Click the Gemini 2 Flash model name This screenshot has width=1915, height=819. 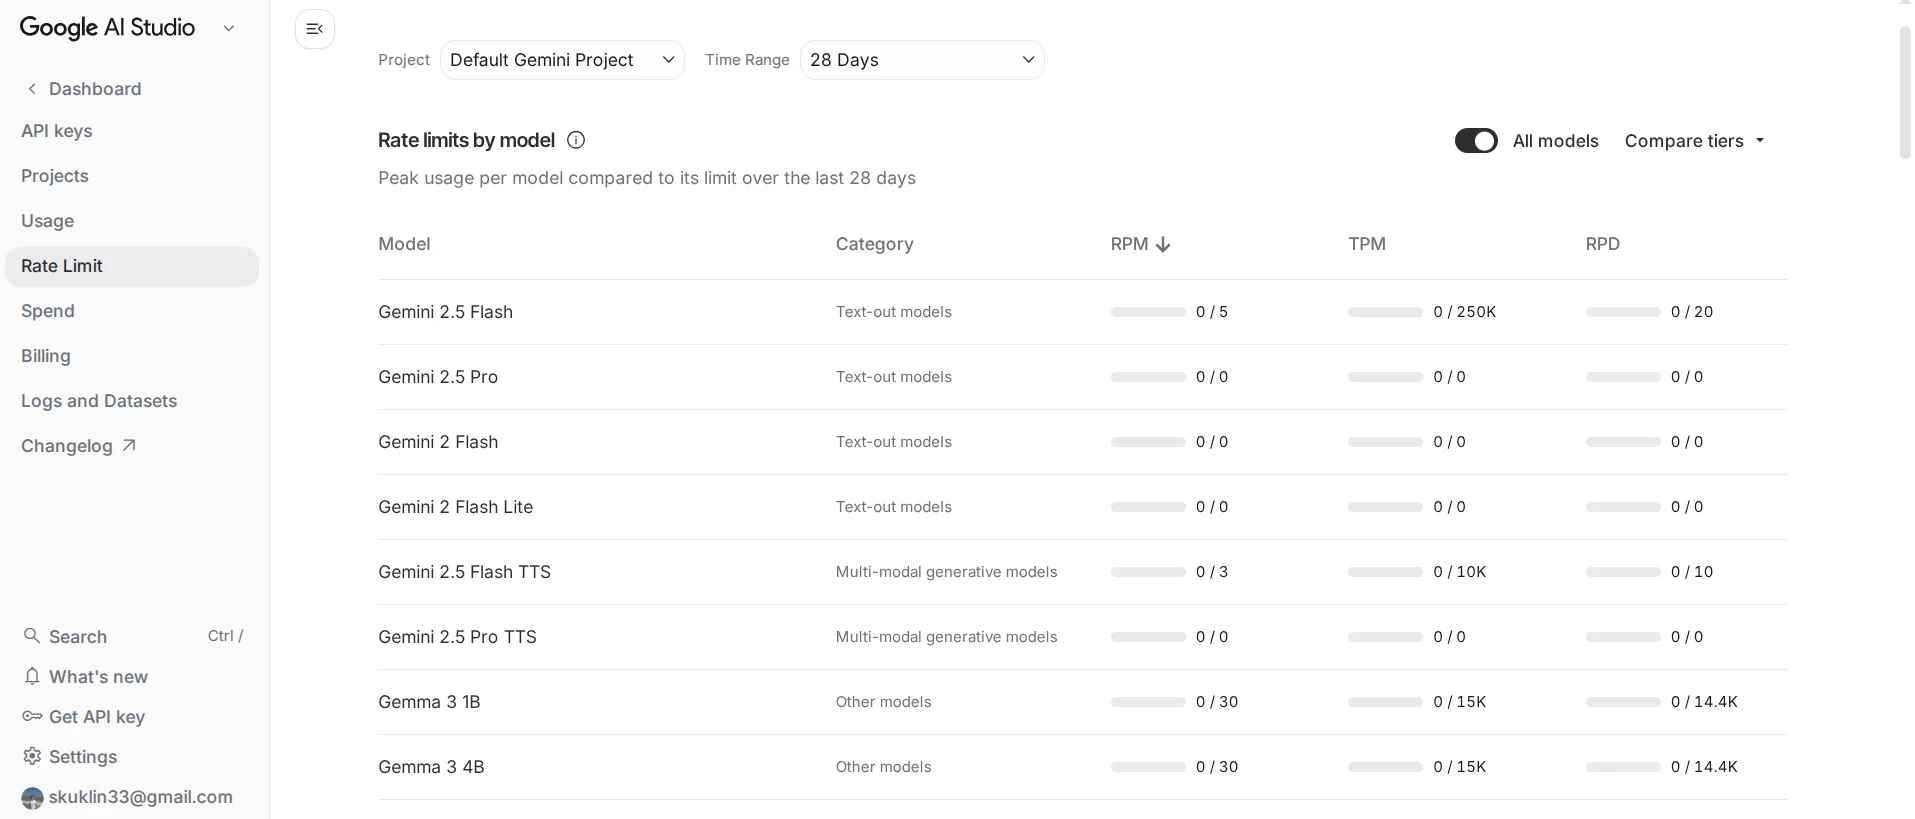point(438,442)
